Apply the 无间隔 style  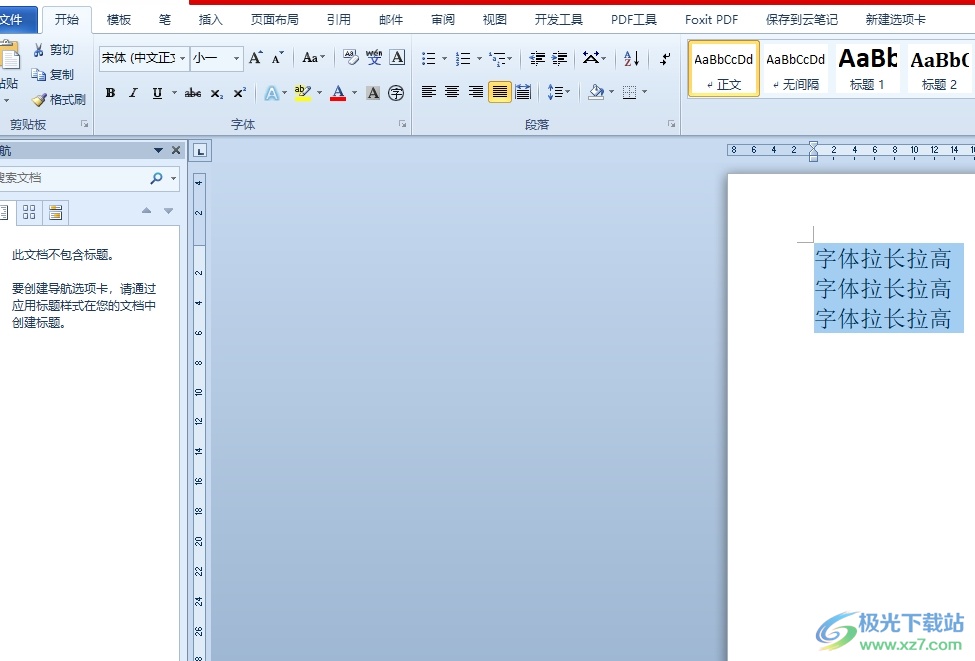tap(796, 68)
